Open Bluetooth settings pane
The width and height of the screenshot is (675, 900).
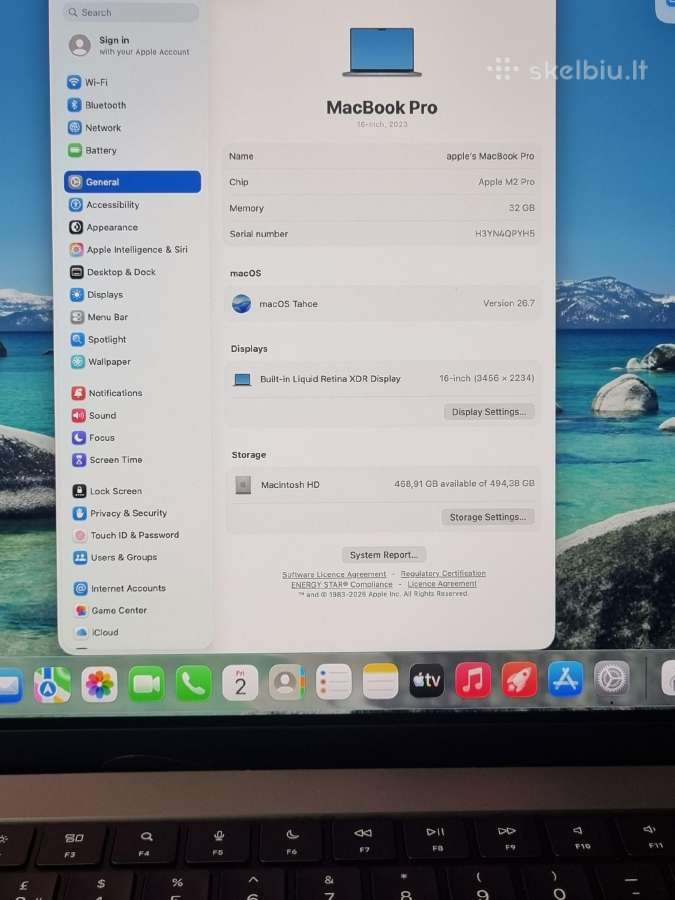tap(97, 105)
